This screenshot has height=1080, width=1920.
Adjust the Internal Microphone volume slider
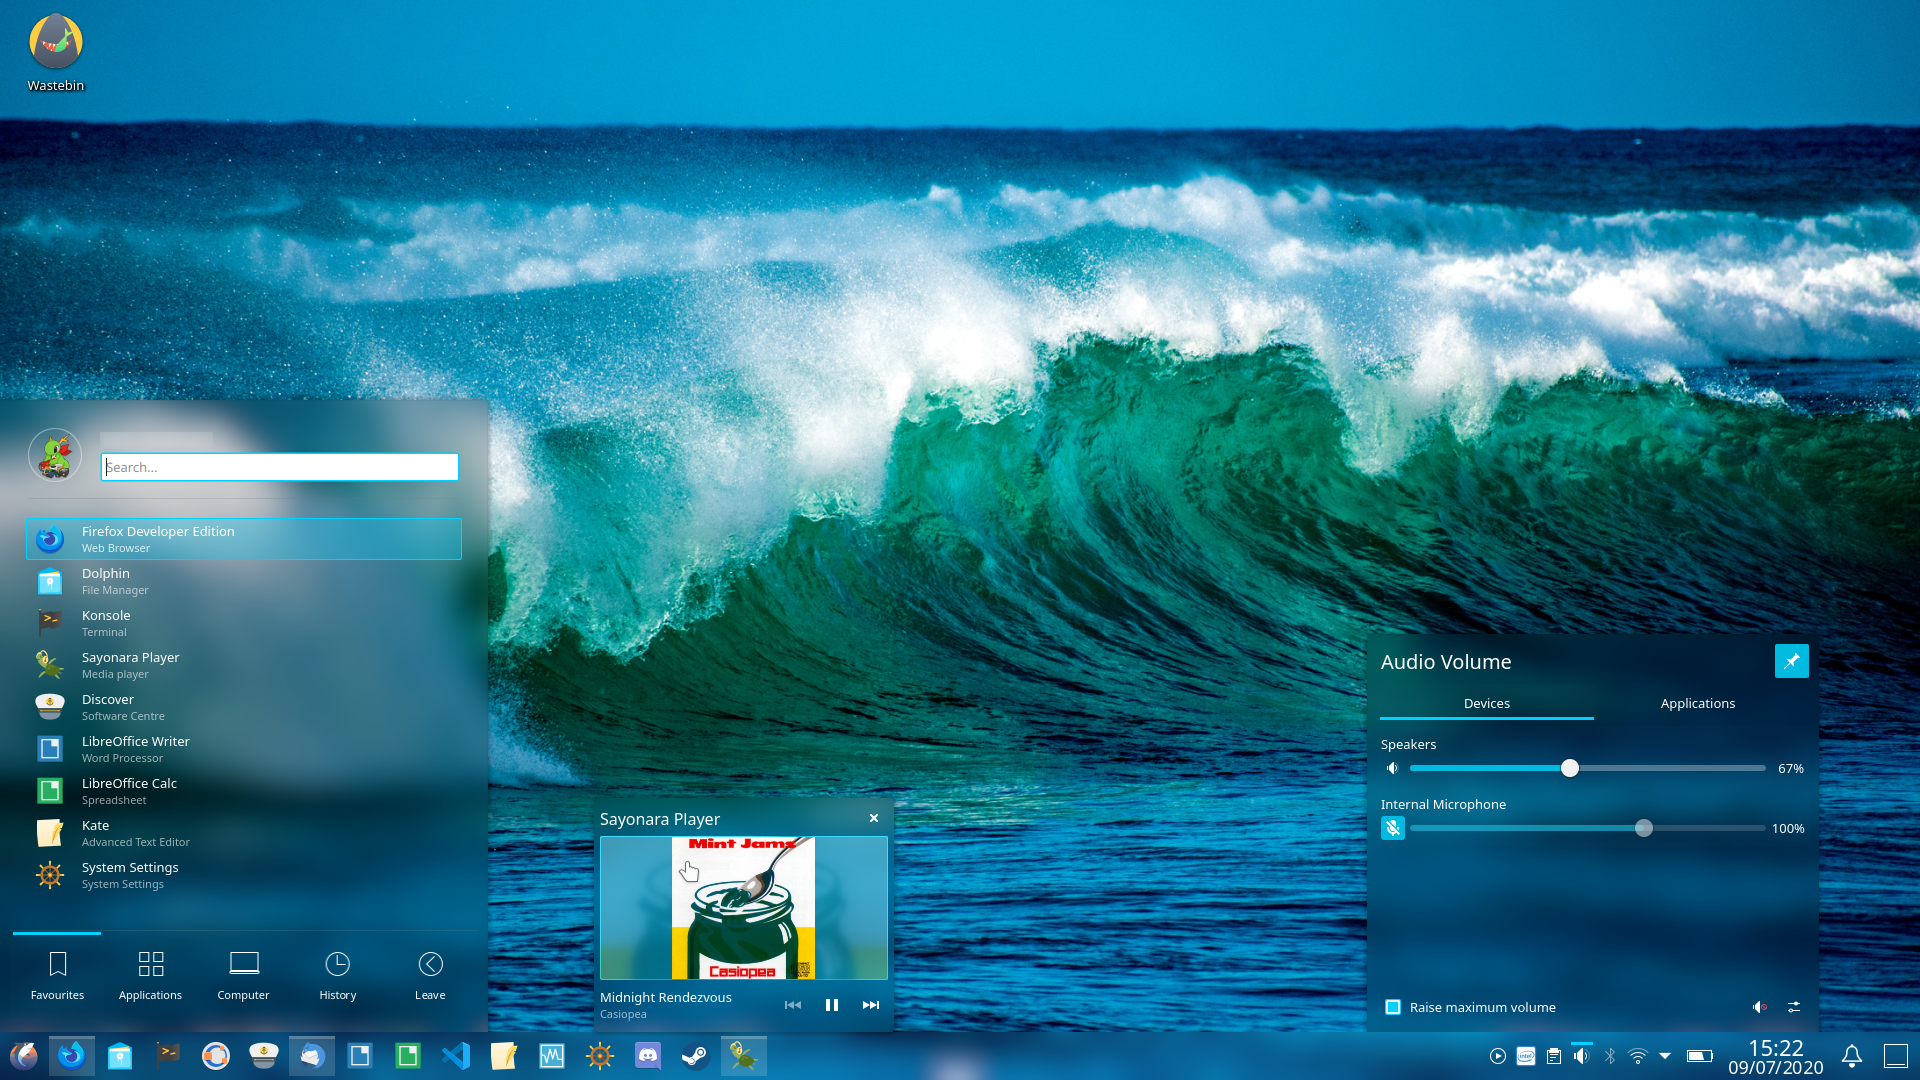(x=1588, y=828)
